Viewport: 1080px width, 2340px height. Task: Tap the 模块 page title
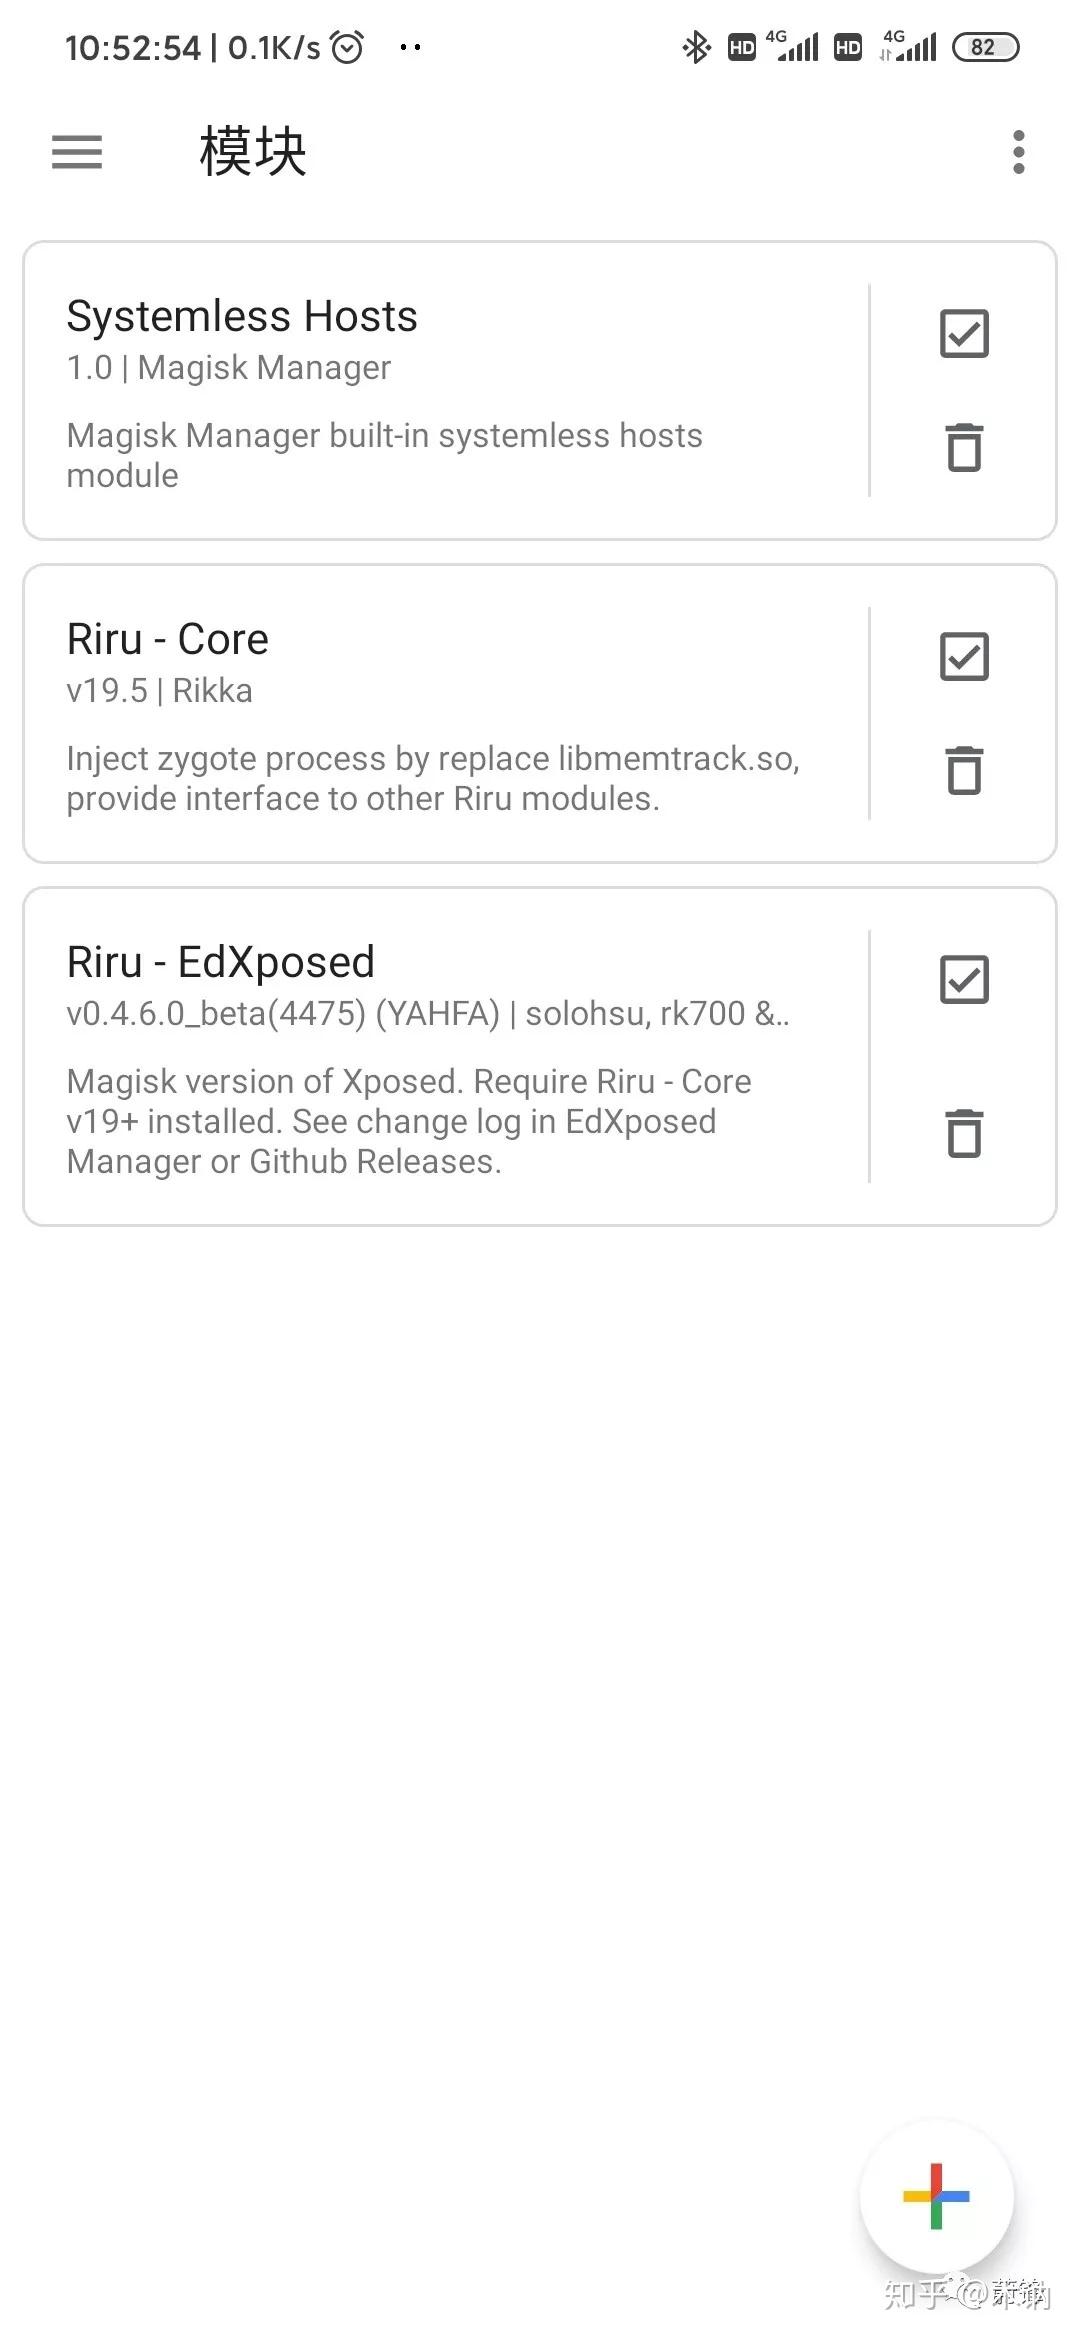tap(253, 152)
